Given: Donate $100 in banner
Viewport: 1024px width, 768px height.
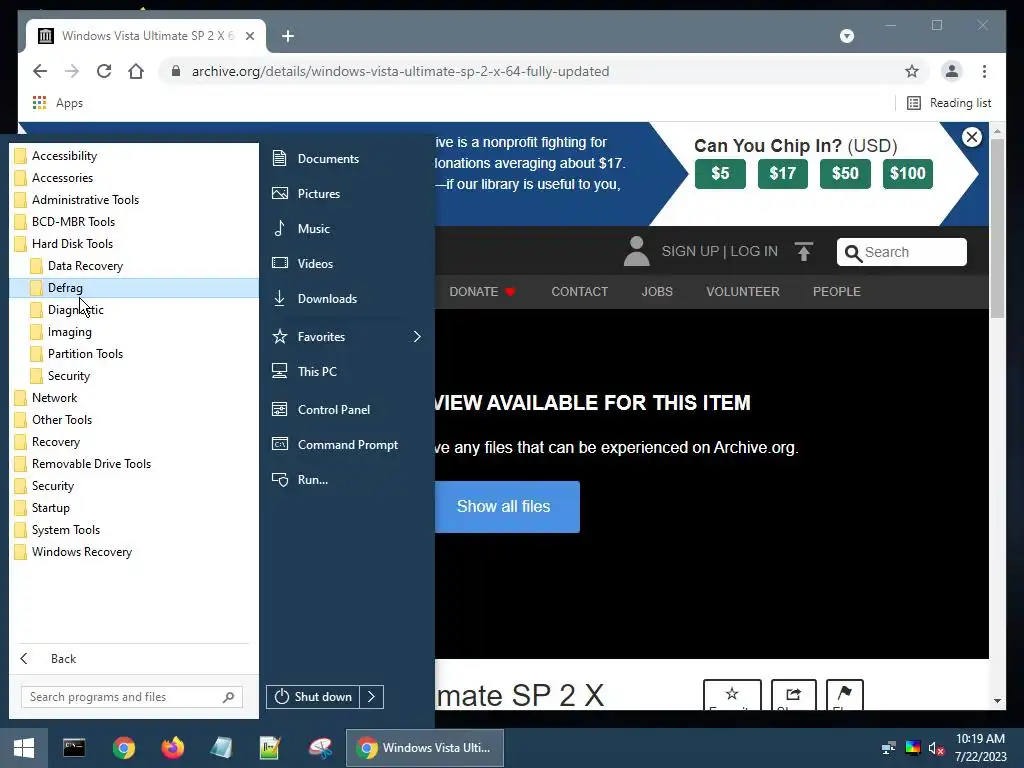Looking at the screenshot, I should point(908,173).
